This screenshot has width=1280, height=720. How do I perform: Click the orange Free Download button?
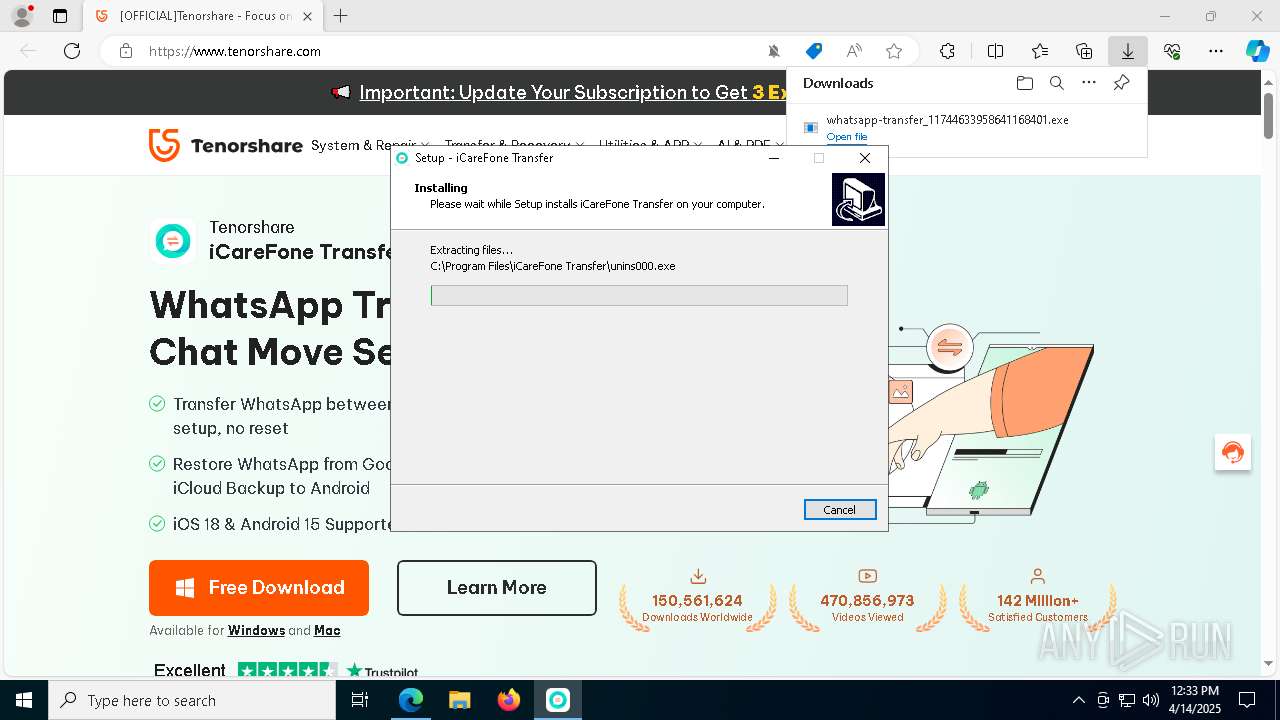pyautogui.click(x=259, y=588)
